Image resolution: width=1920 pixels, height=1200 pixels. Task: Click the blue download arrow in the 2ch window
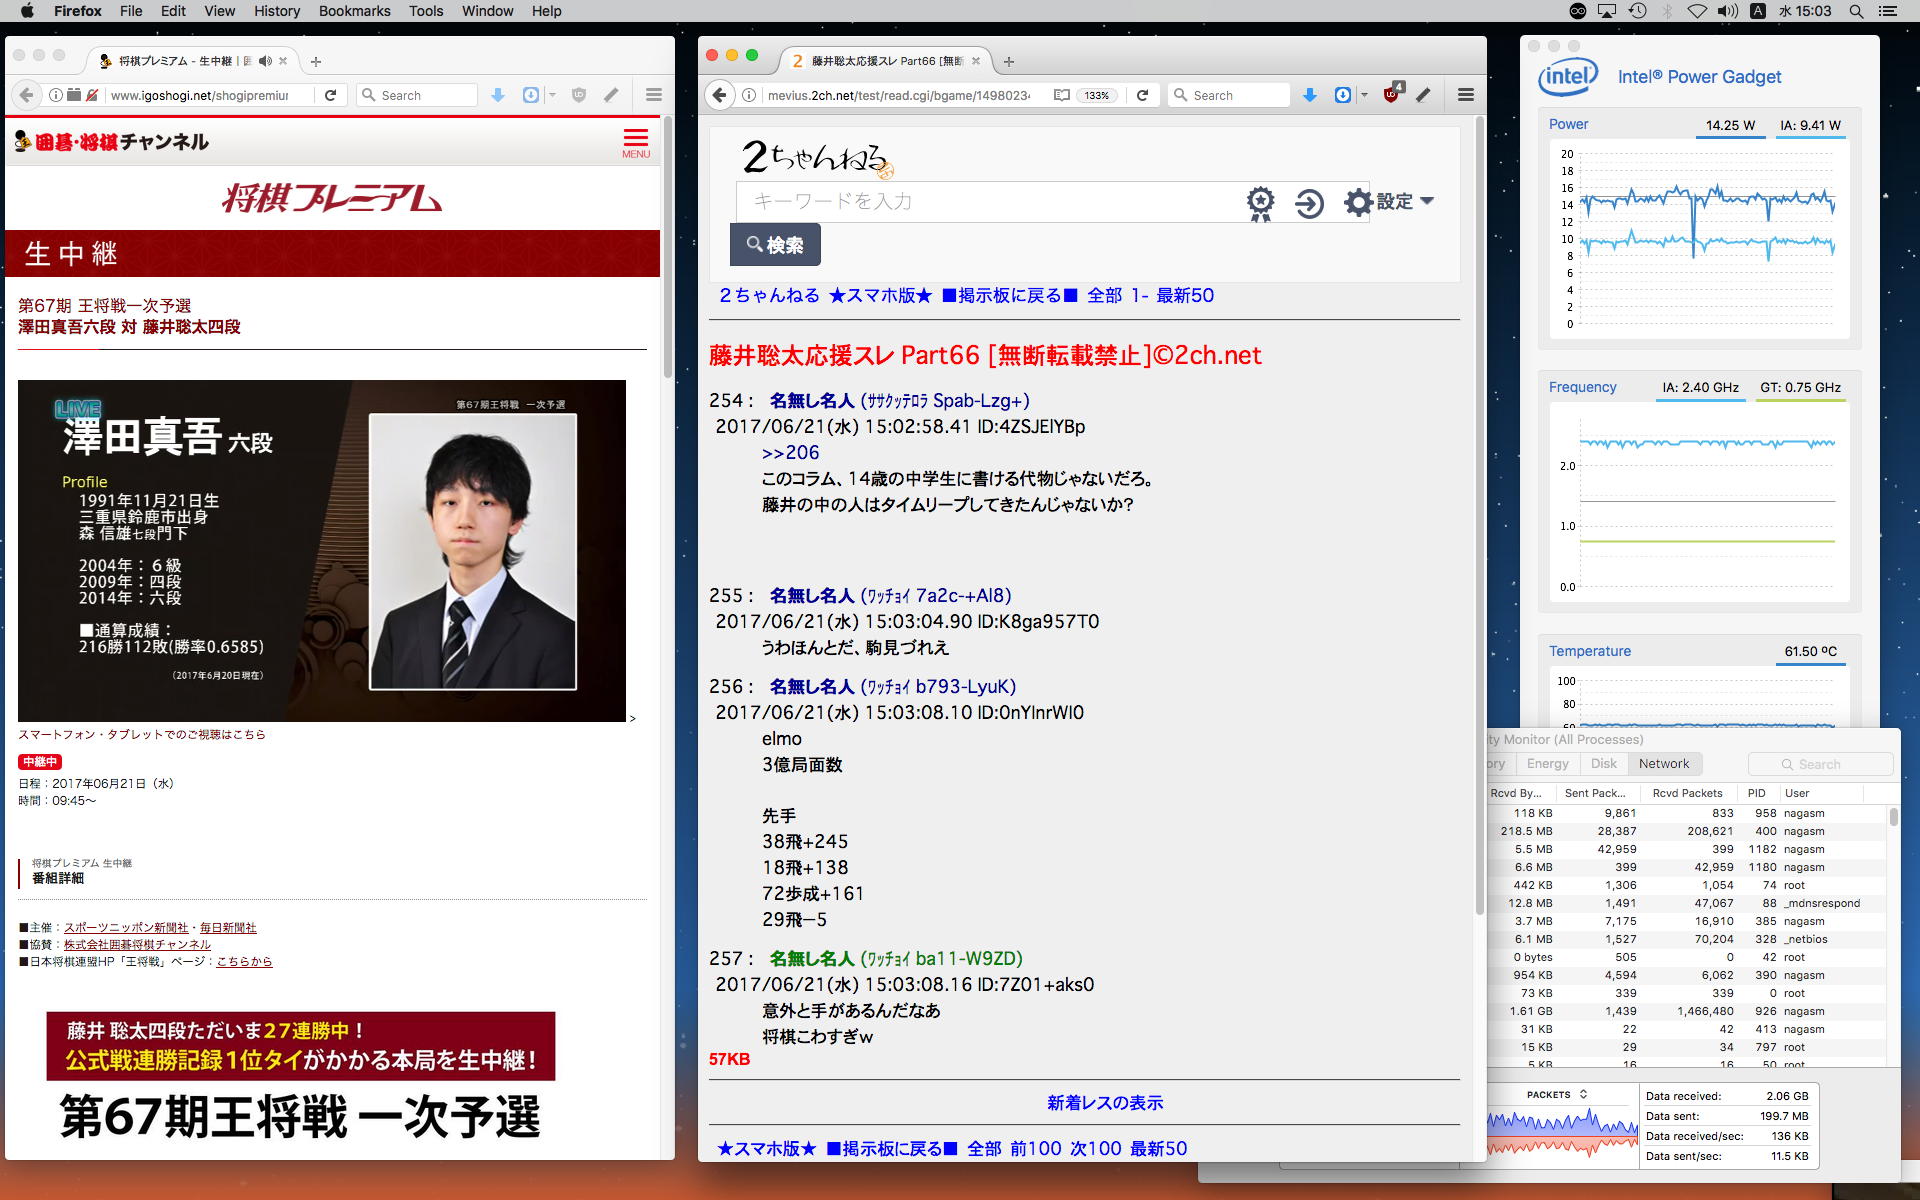click(x=1309, y=95)
